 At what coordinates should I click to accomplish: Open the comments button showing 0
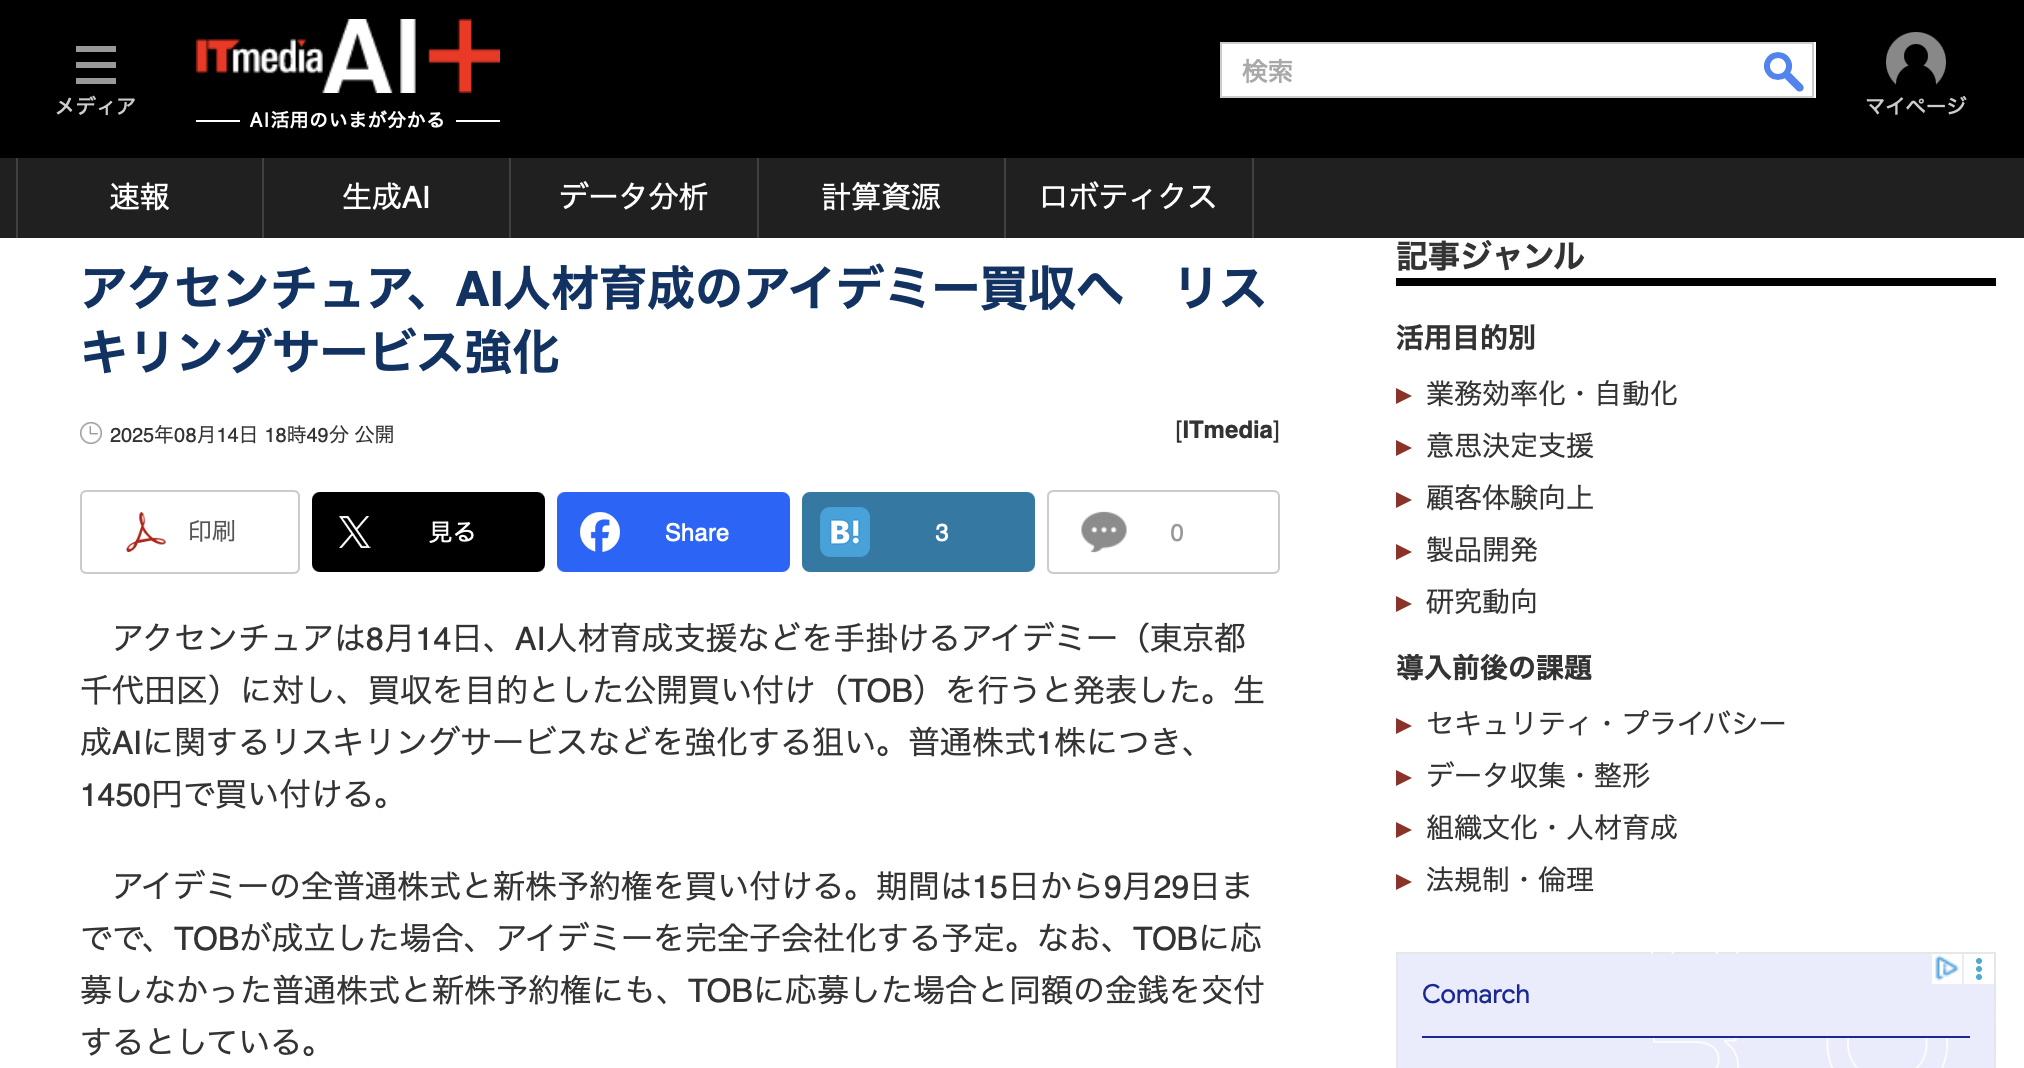[1163, 532]
